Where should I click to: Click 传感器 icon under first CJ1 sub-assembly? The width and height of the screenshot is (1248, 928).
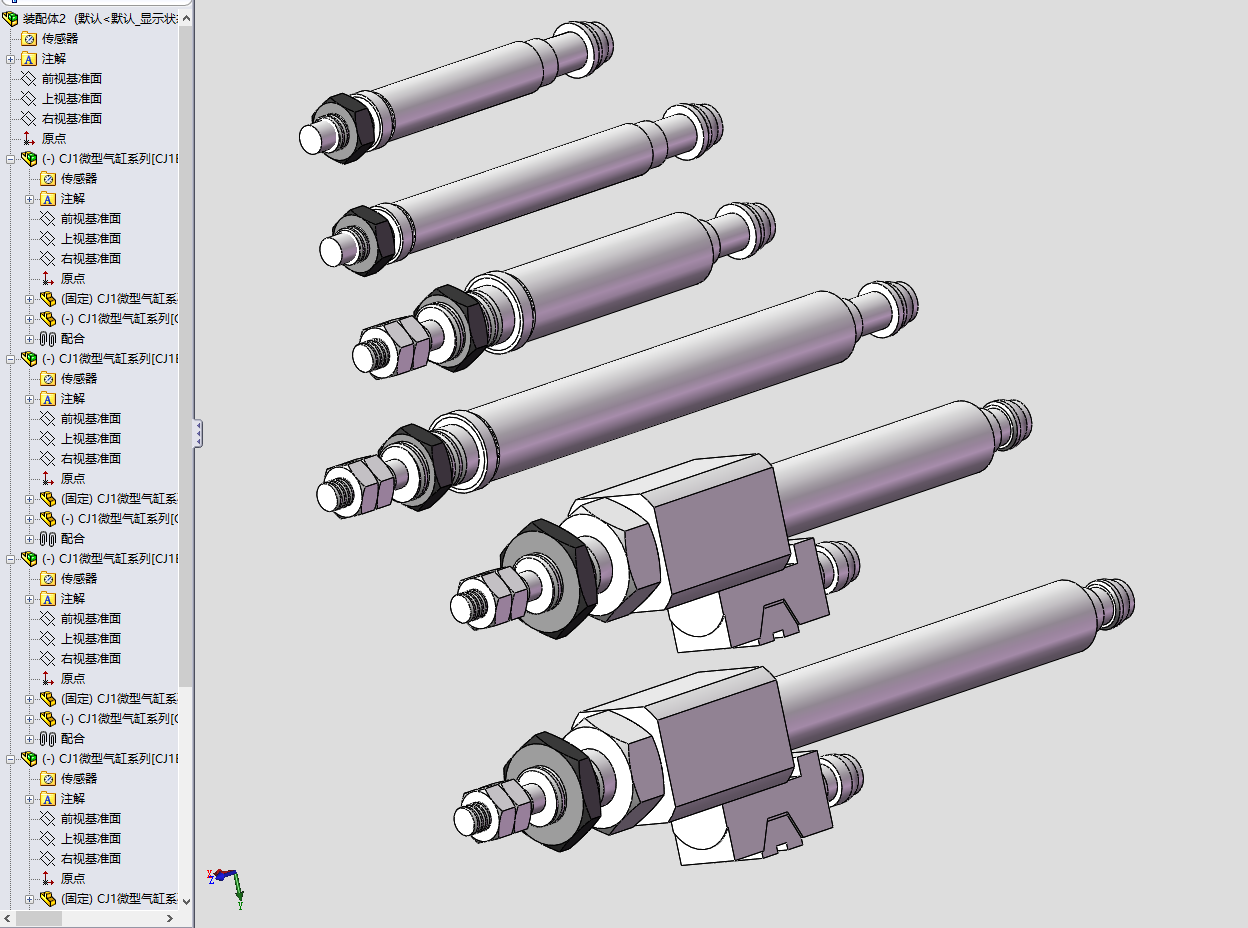tap(47, 178)
